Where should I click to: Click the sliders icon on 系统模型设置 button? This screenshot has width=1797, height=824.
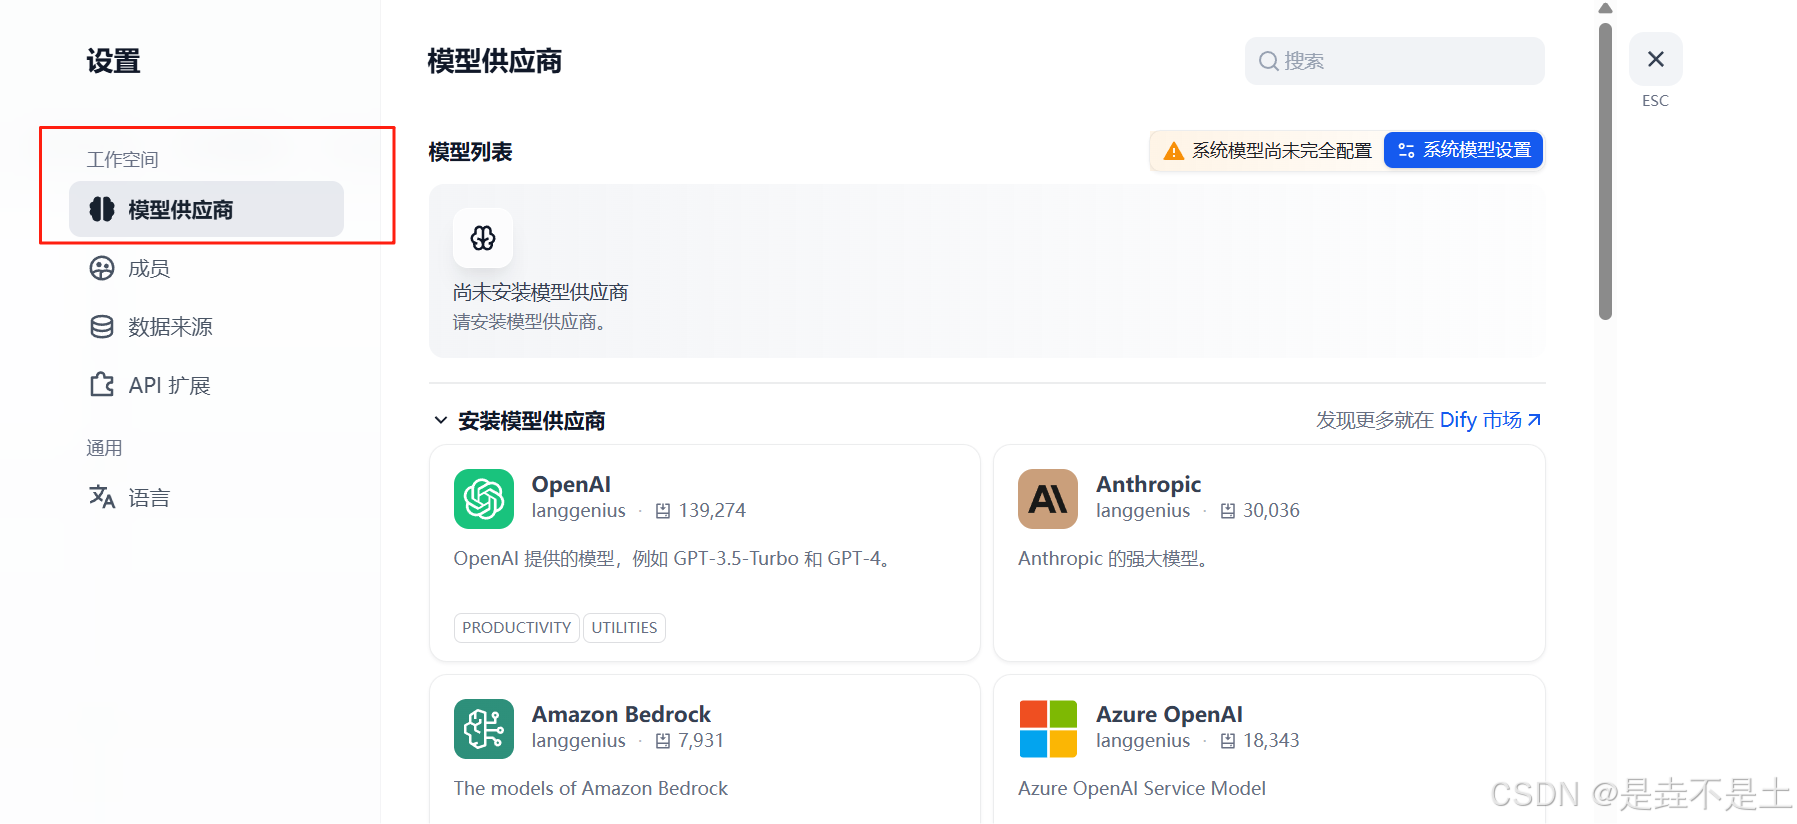tap(1406, 150)
